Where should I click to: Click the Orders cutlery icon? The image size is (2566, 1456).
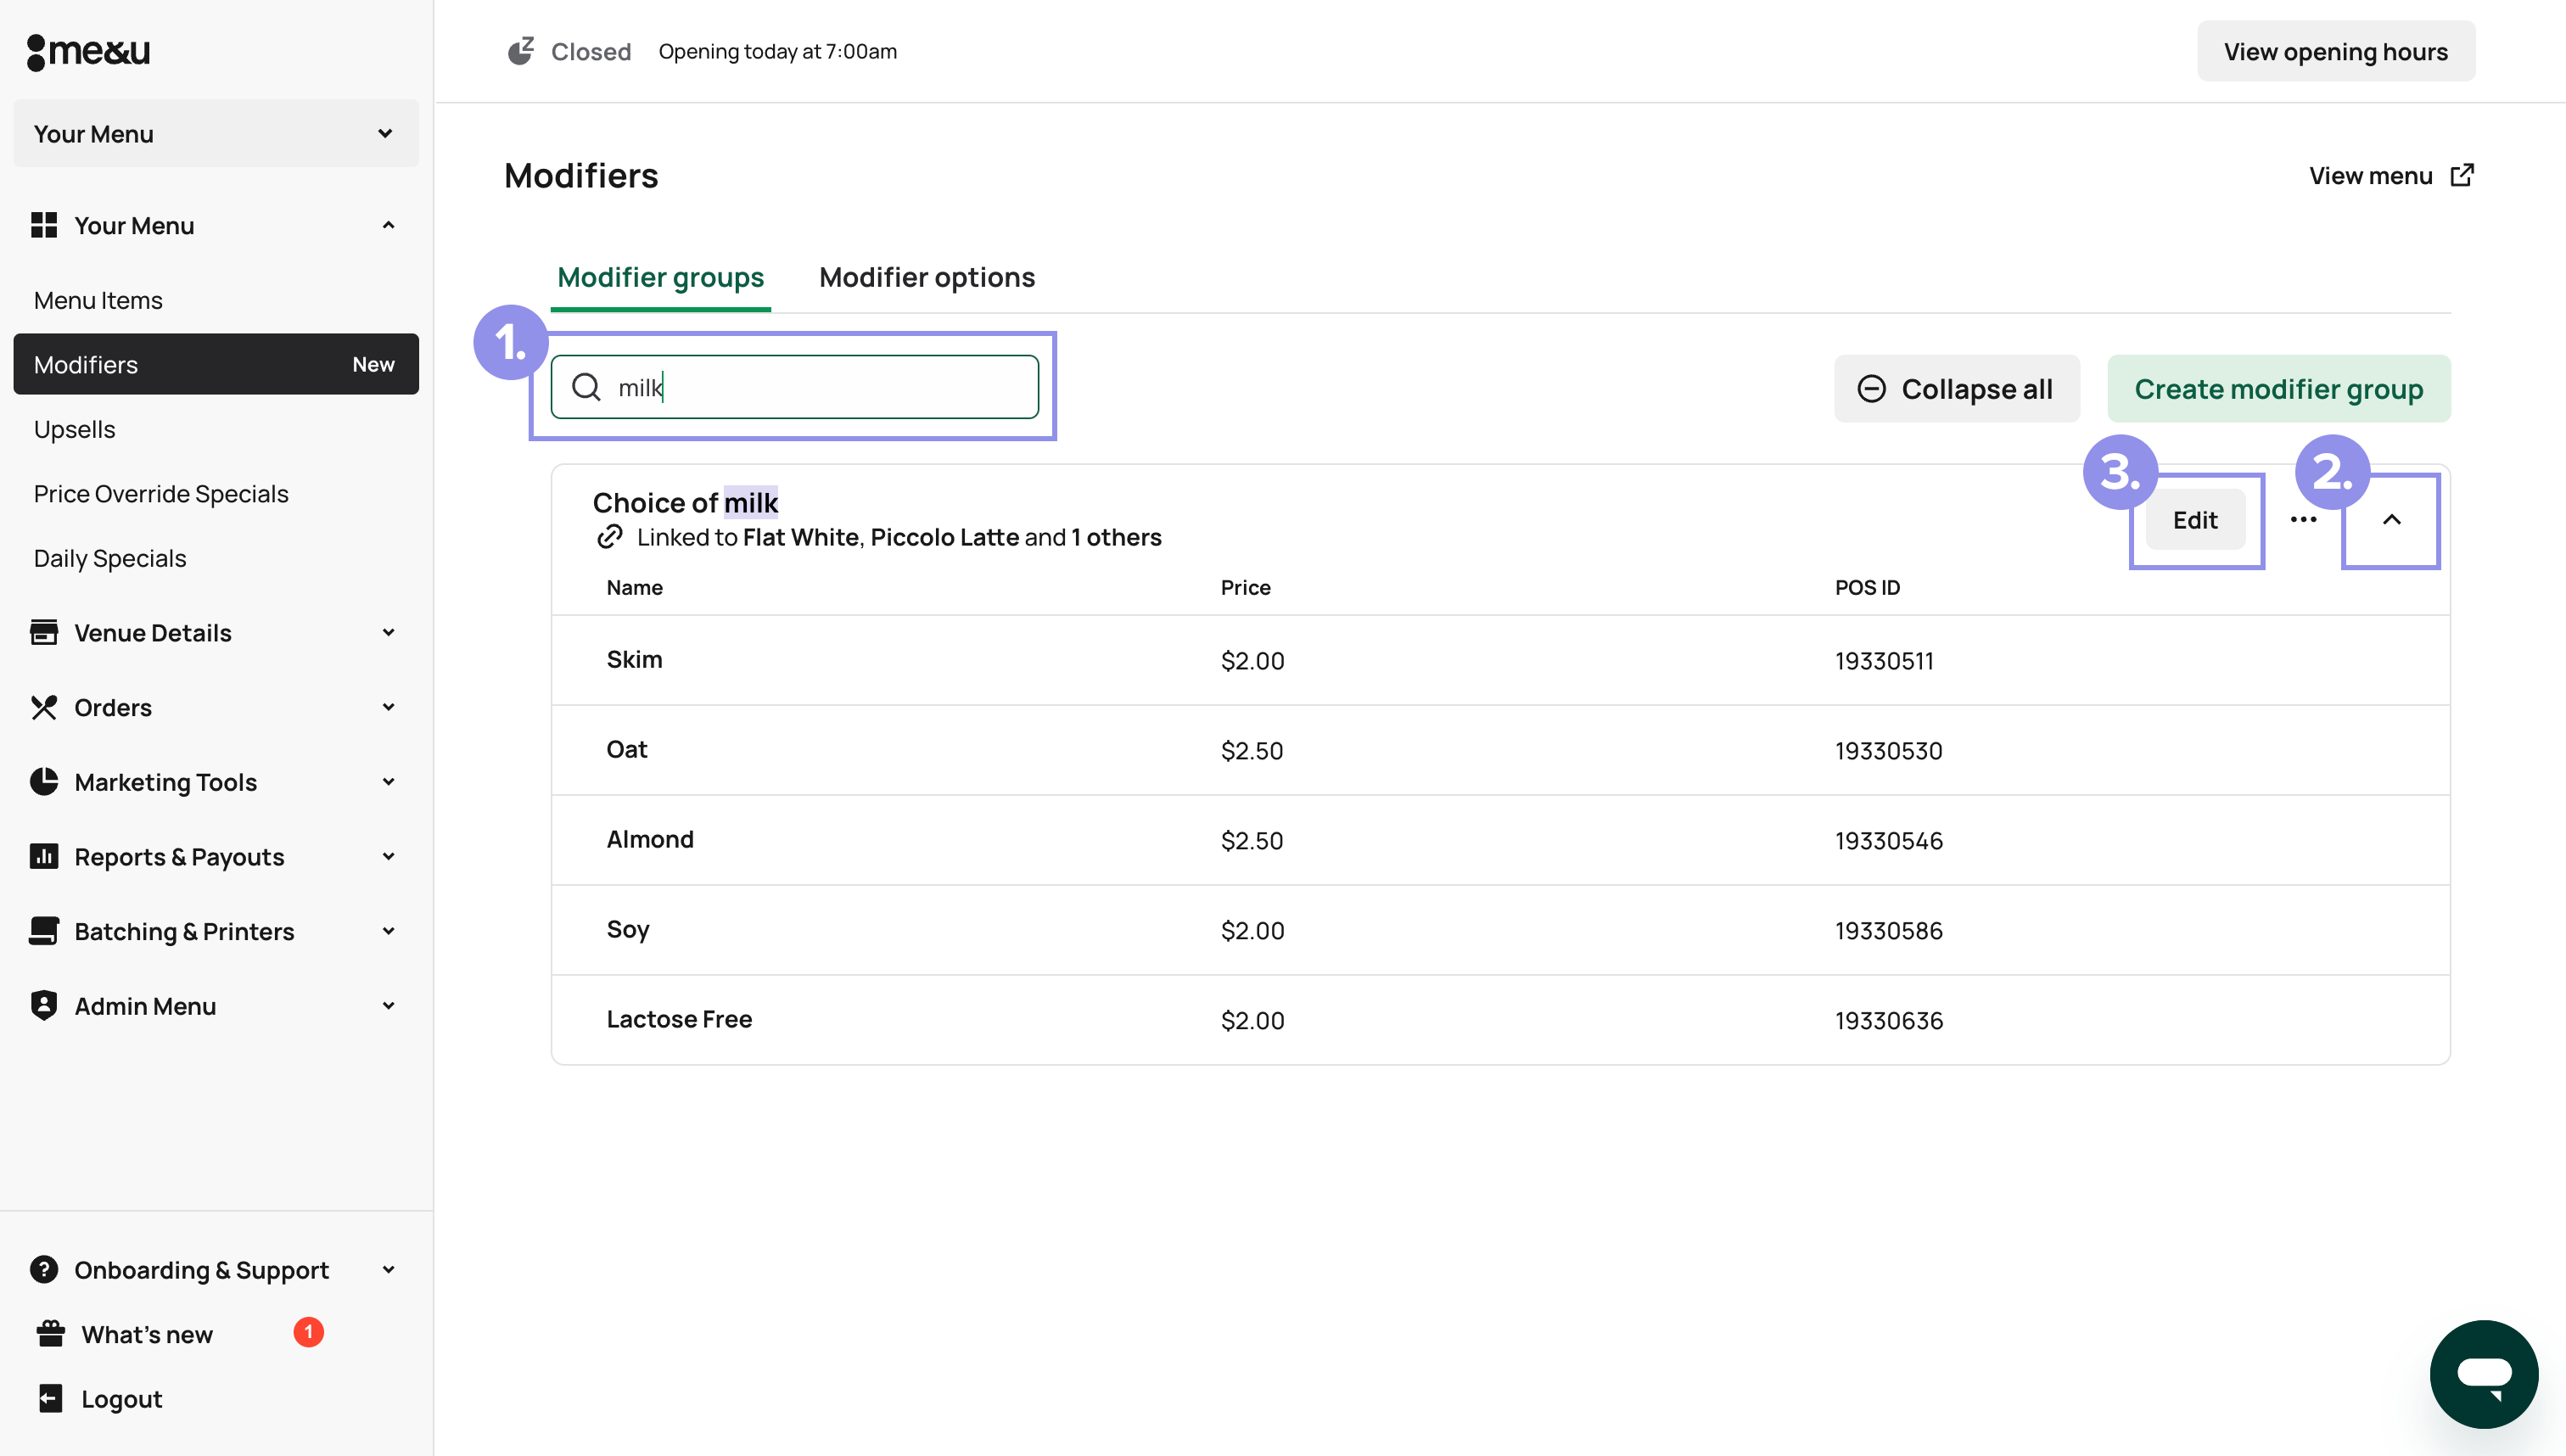coord(44,707)
